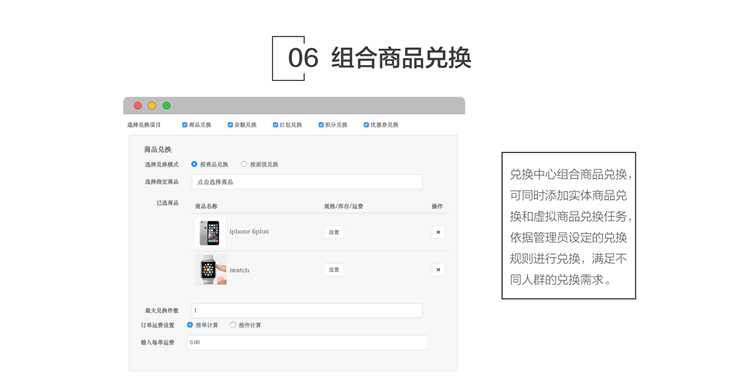750x392 pixels.
Task: Click the 已选商品 label
Action: point(167,203)
